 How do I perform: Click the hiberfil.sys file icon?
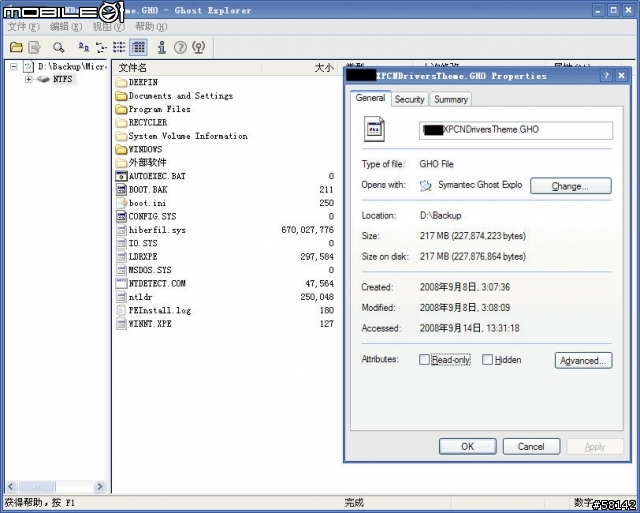[121, 230]
